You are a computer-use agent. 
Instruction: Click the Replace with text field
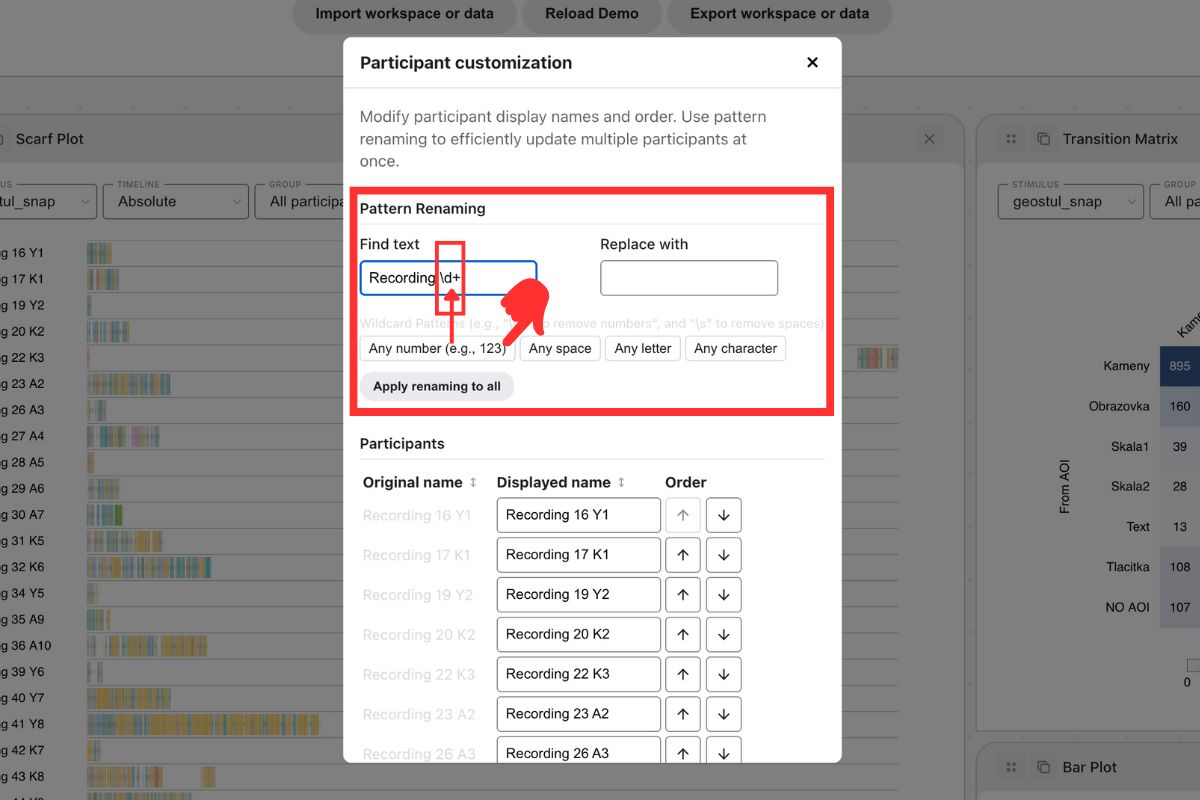[689, 278]
